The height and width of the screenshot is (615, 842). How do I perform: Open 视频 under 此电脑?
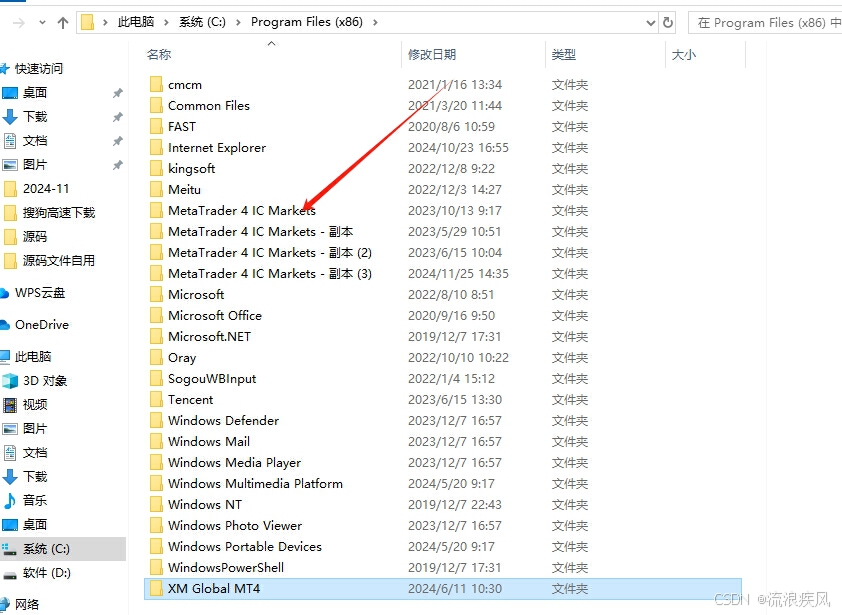[x=35, y=404]
